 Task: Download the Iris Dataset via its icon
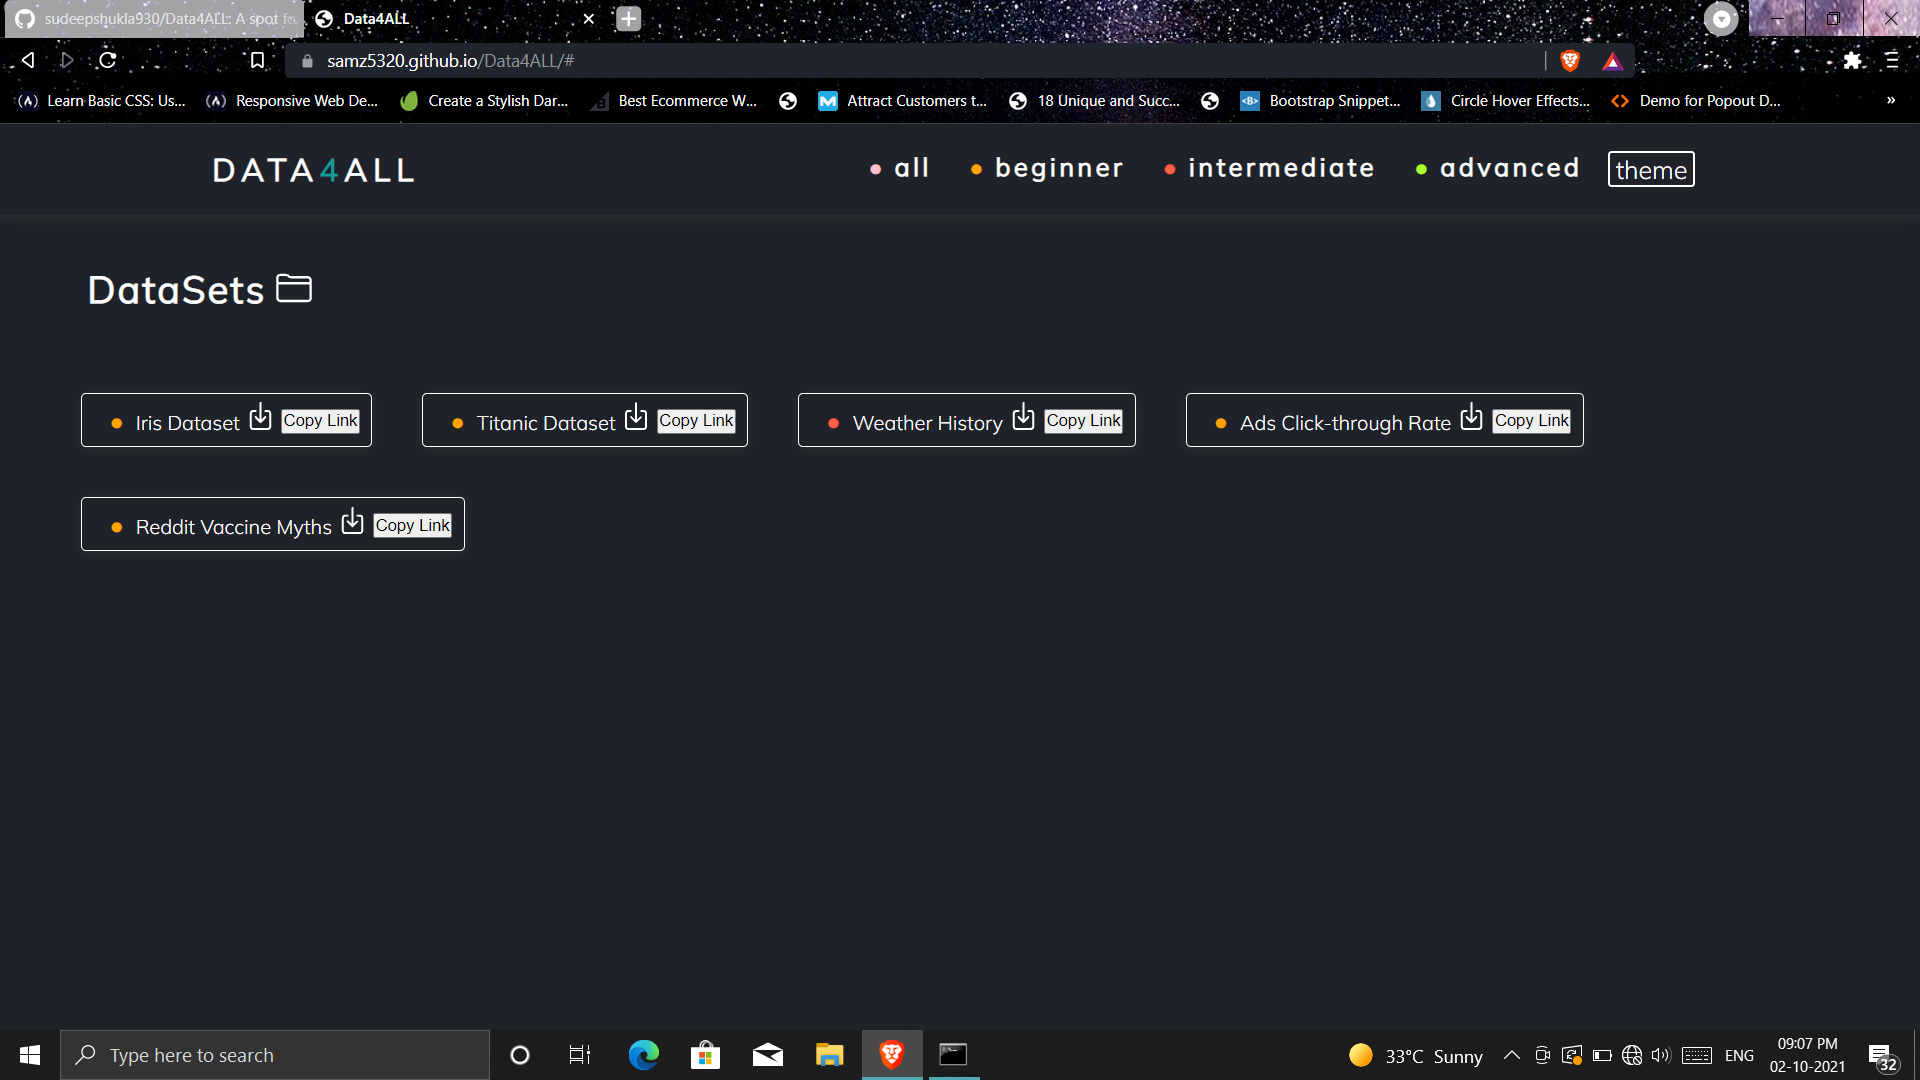(260, 417)
